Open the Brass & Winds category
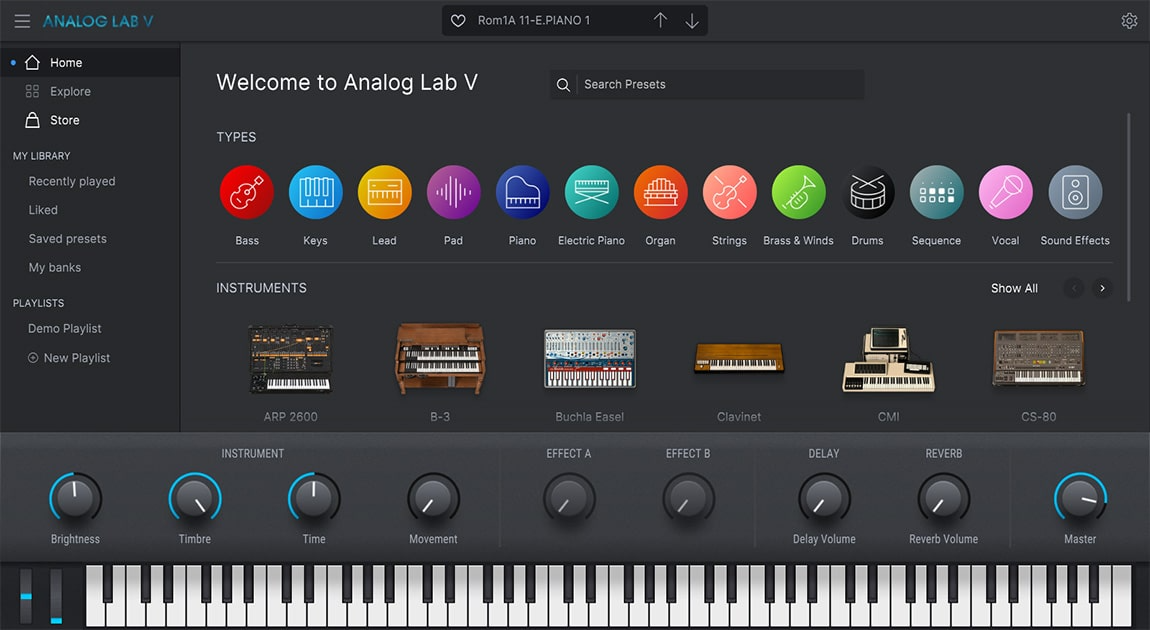1150x630 pixels. coord(798,192)
